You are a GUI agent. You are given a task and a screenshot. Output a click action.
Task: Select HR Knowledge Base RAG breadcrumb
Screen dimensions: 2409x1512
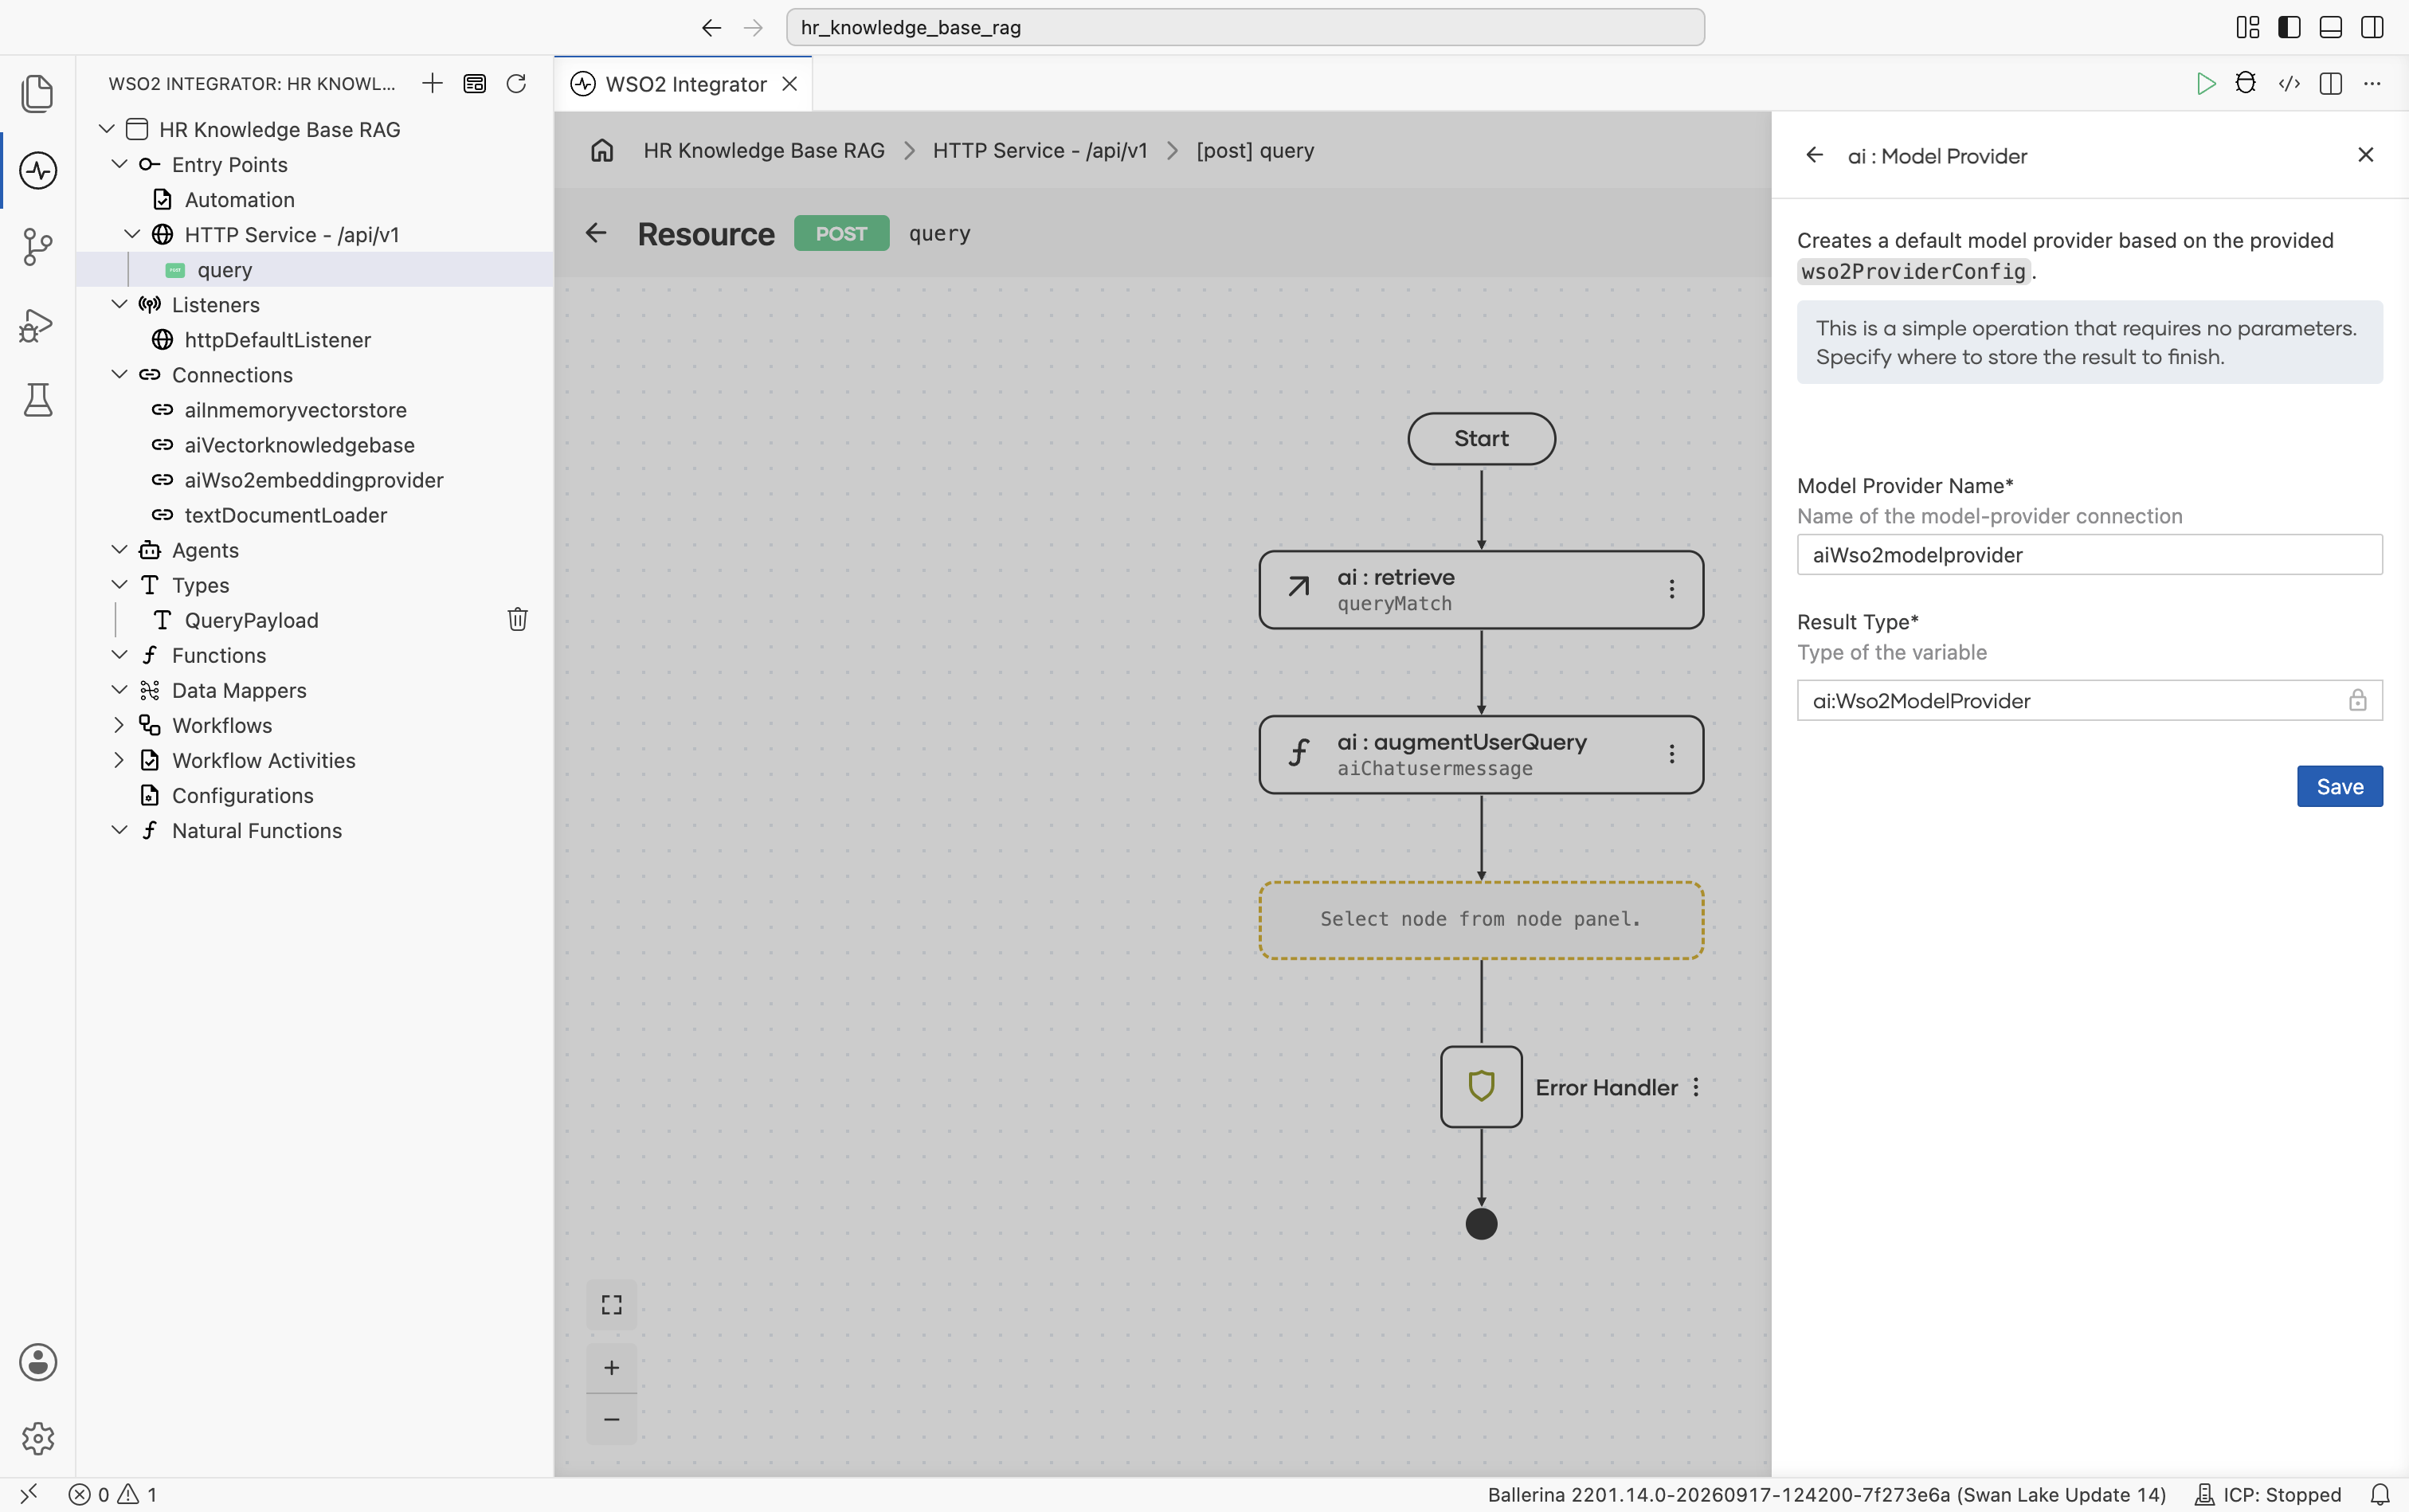764,150
